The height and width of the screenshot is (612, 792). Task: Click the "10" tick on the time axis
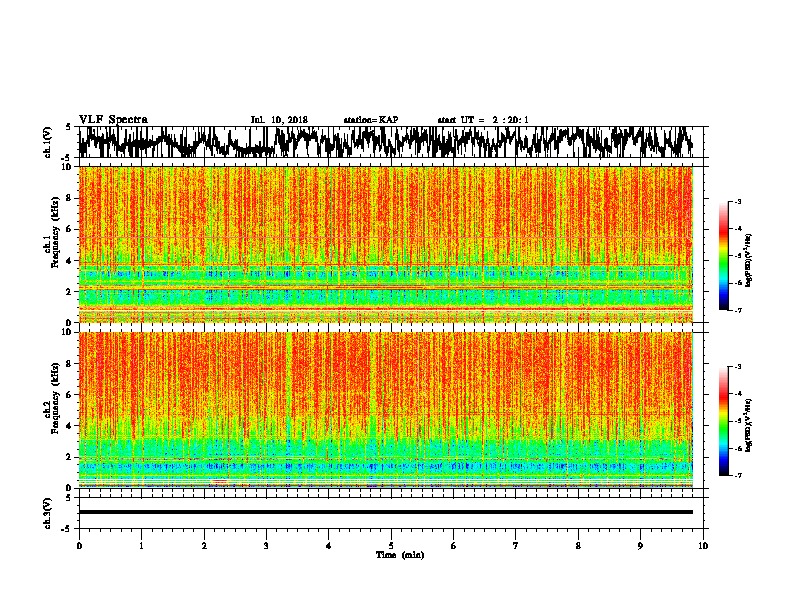[x=703, y=546]
